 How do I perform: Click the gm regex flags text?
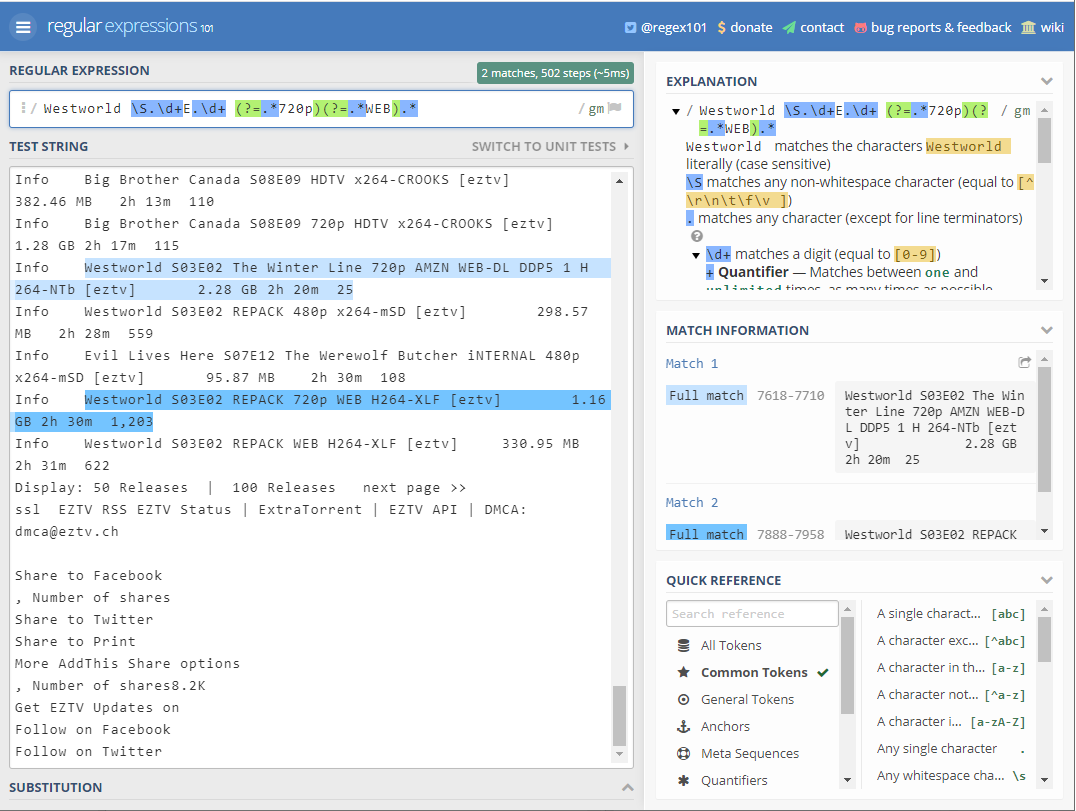(x=596, y=108)
